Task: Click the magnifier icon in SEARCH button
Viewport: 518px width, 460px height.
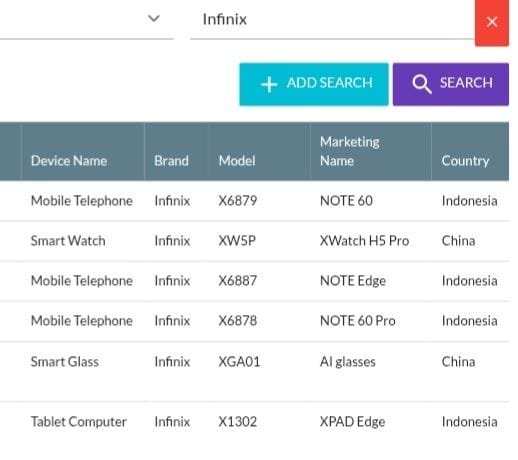Action: point(422,84)
